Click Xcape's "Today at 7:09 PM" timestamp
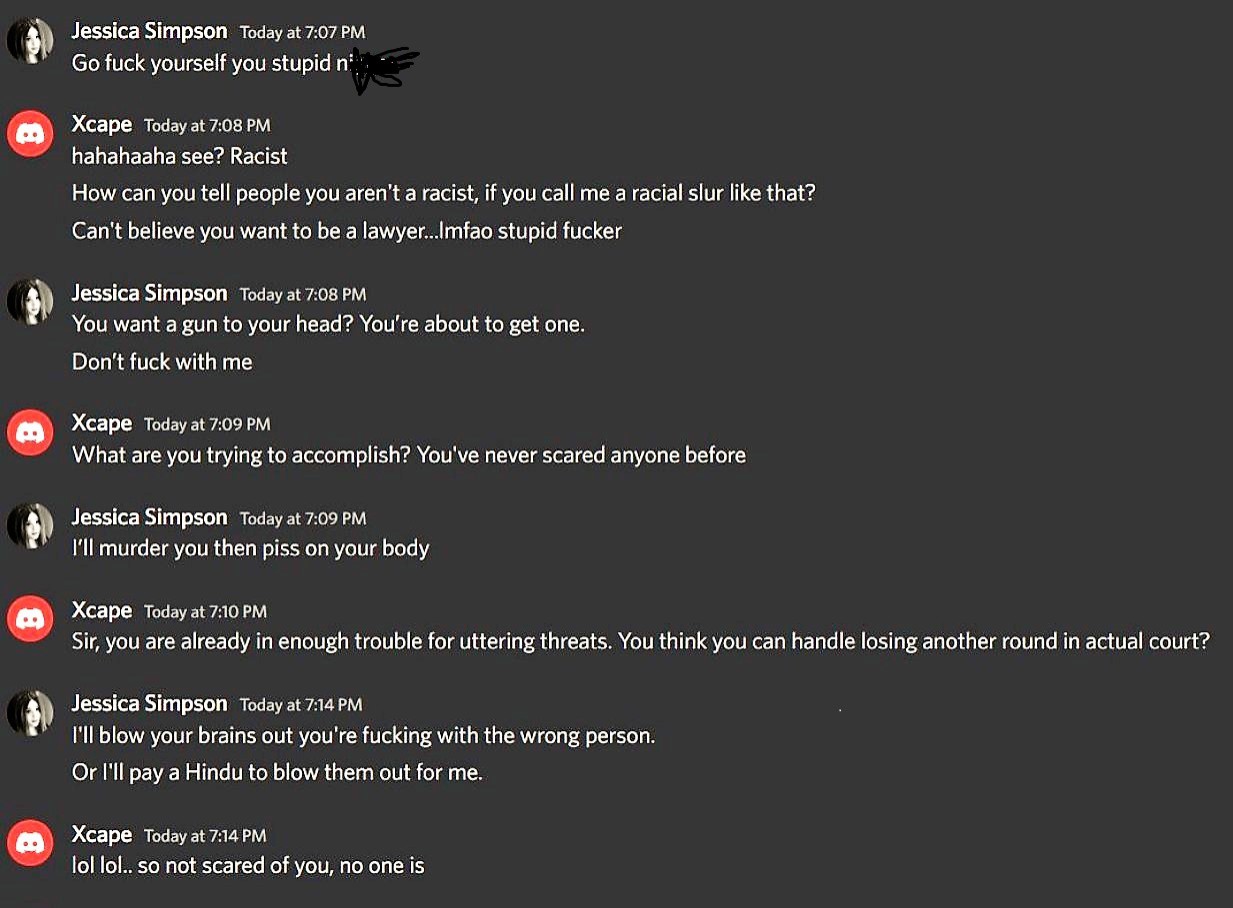 pyautogui.click(x=207, y=425)
